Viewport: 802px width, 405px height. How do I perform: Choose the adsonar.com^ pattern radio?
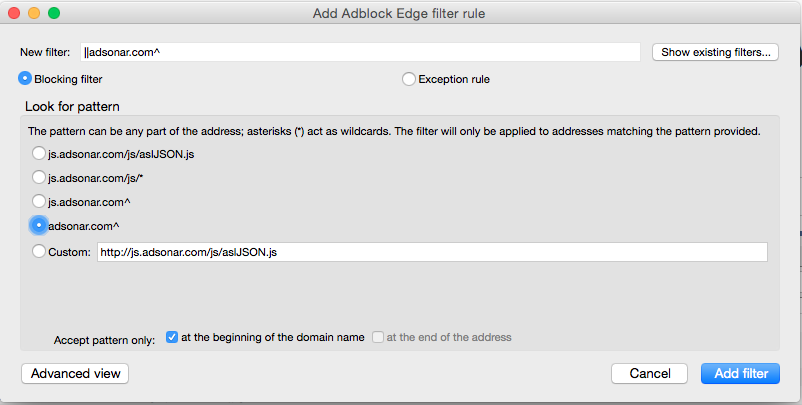(x=39, y=226)
